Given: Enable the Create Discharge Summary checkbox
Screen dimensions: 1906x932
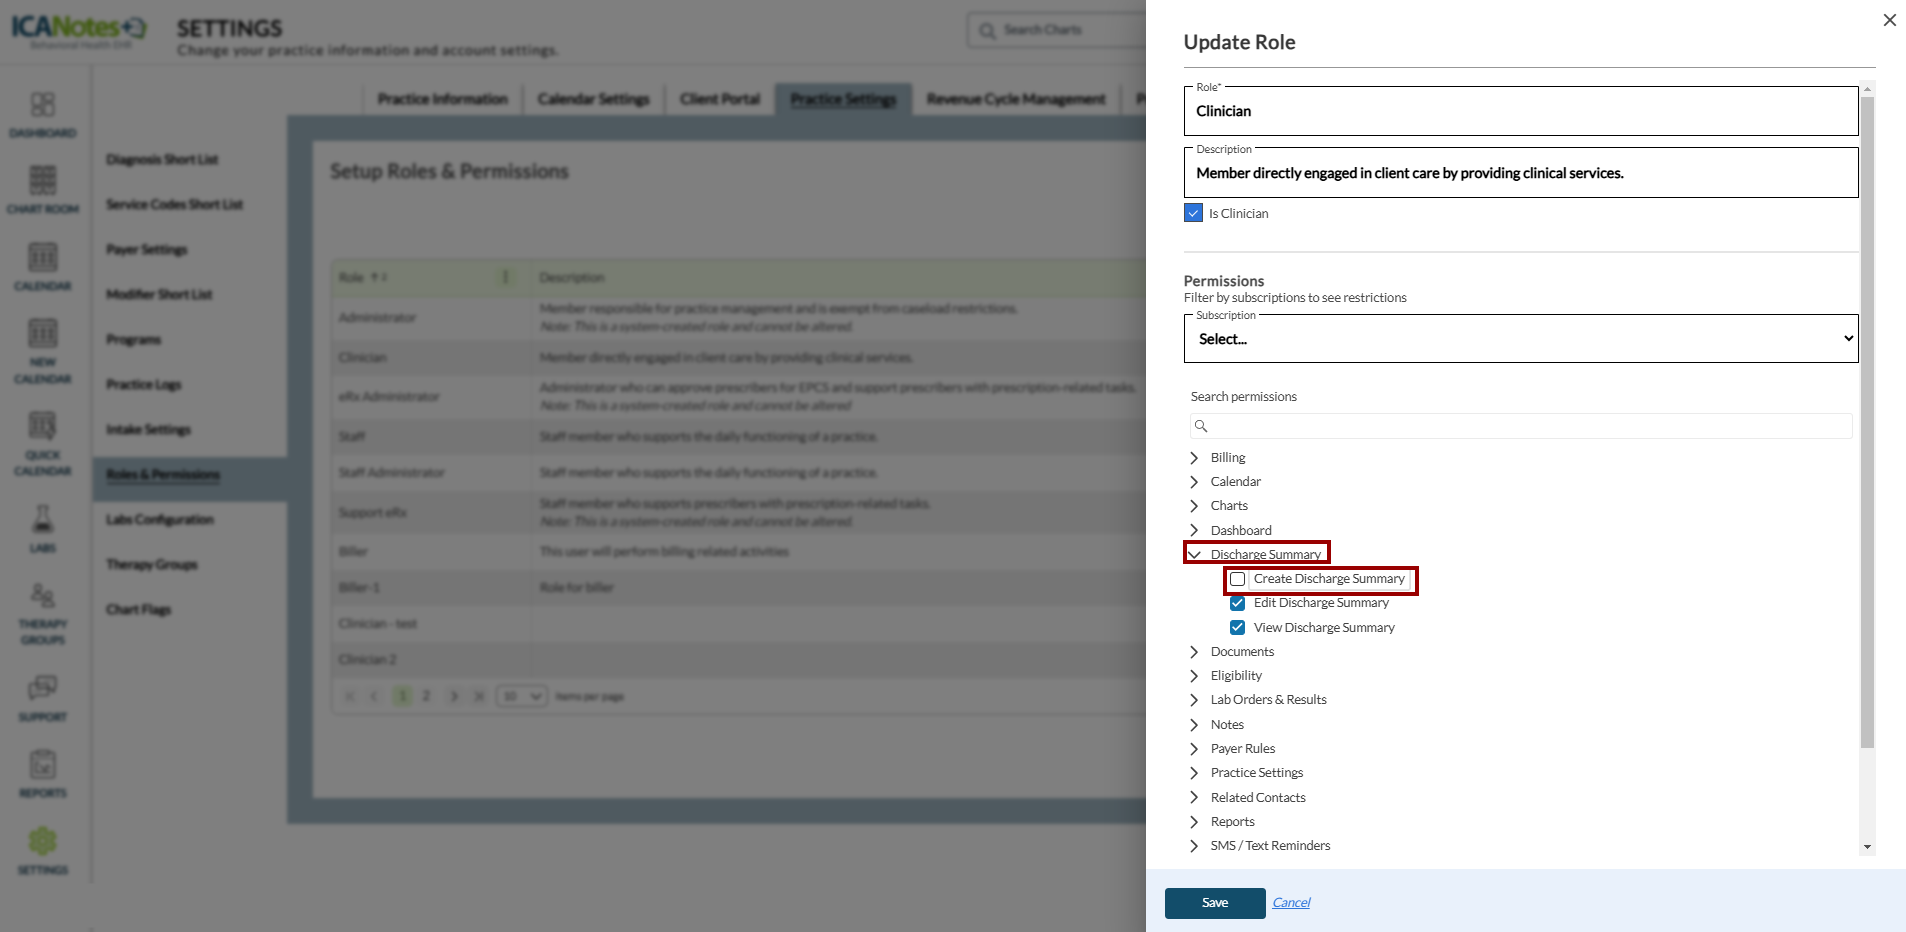Looking at the screenshot, I should pos(1238,579).
